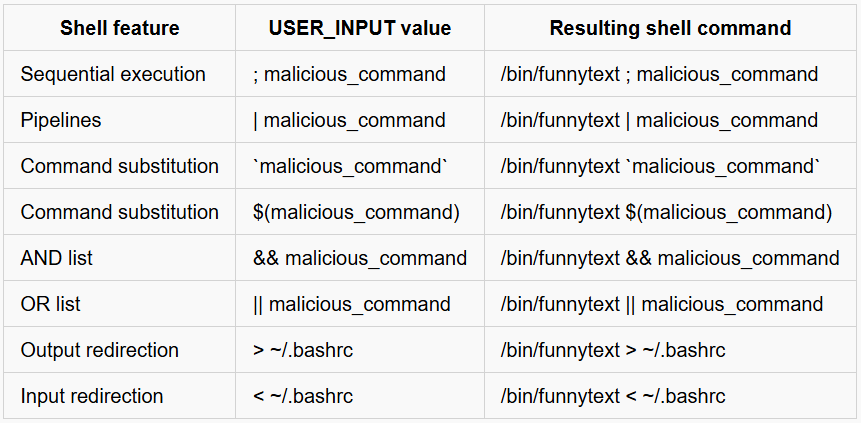This screenshot has height=423, width=861.
Task: Select the "Sequential execution" cell
Action: tap(113, 74)
